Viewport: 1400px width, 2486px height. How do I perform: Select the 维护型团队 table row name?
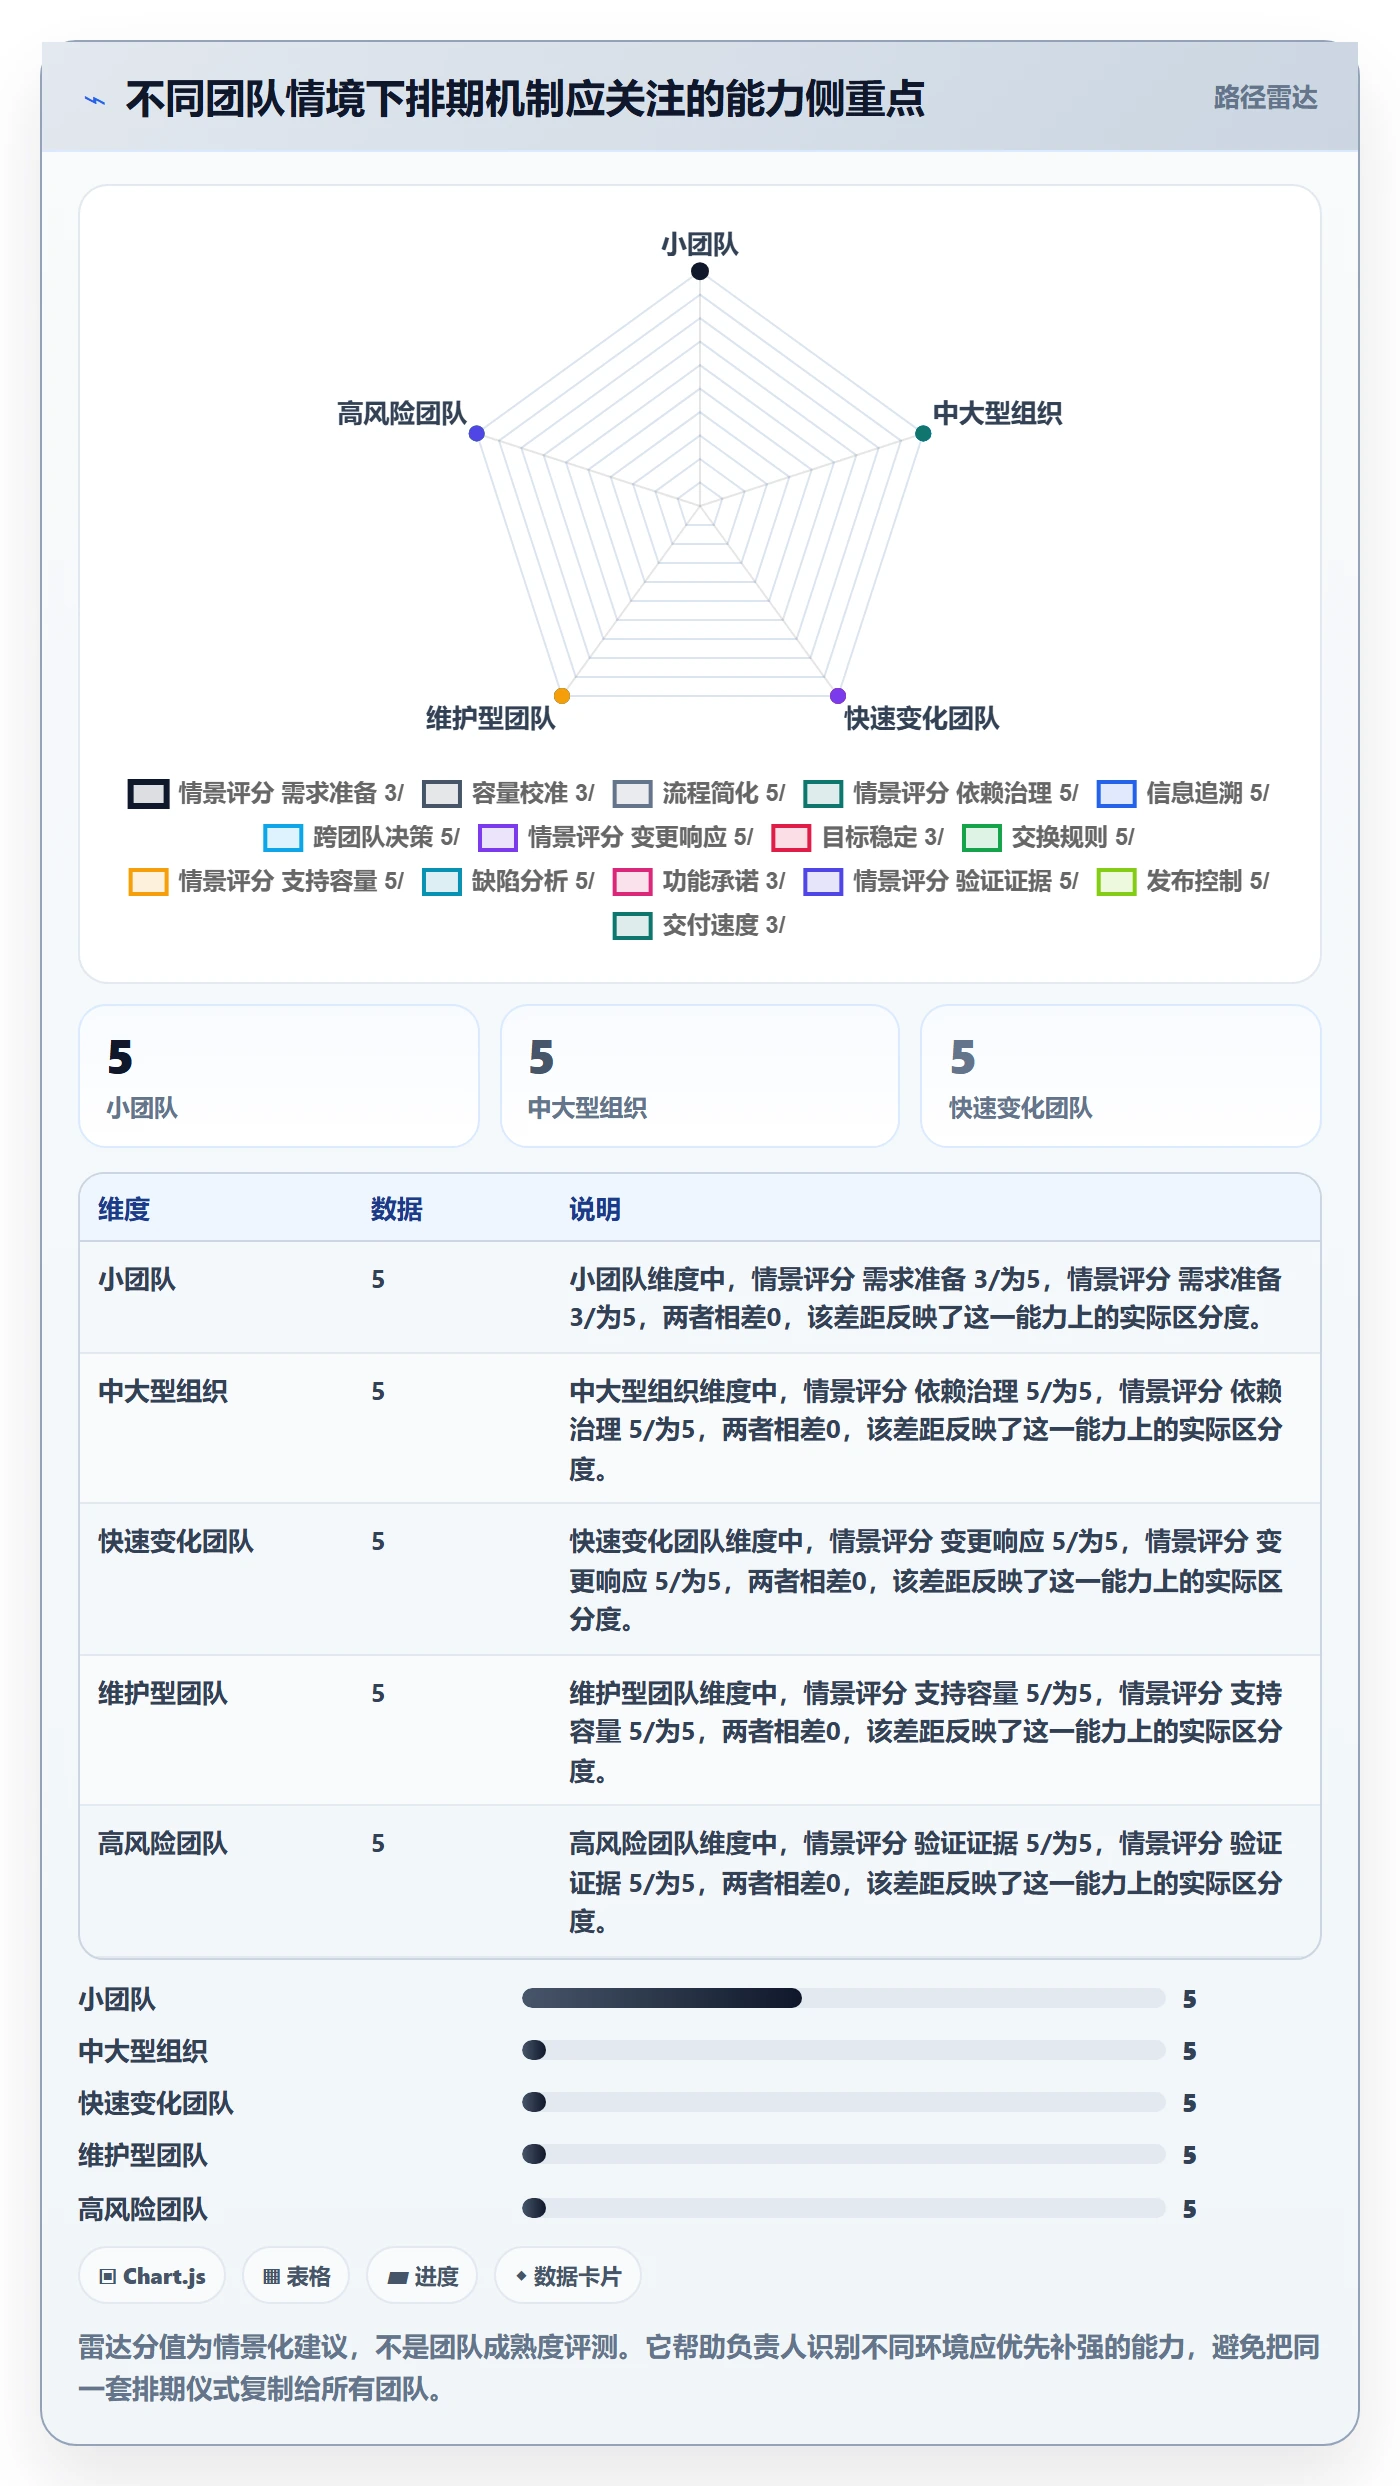(163, 1693)
